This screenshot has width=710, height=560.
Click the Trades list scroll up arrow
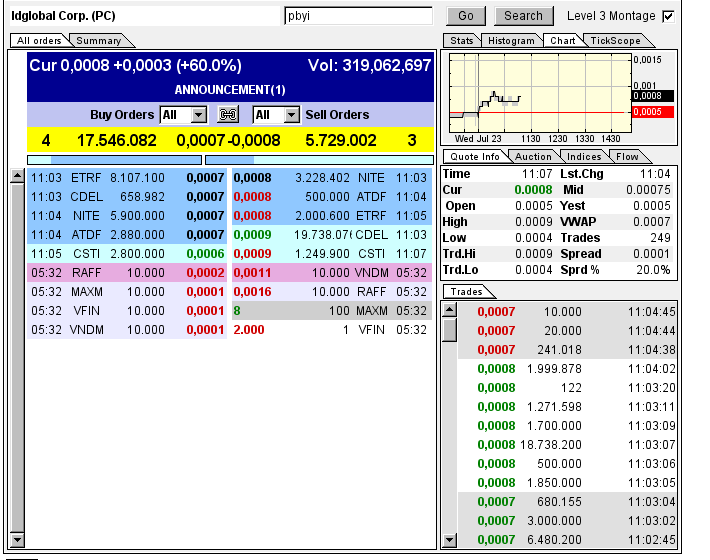[450, 309]
